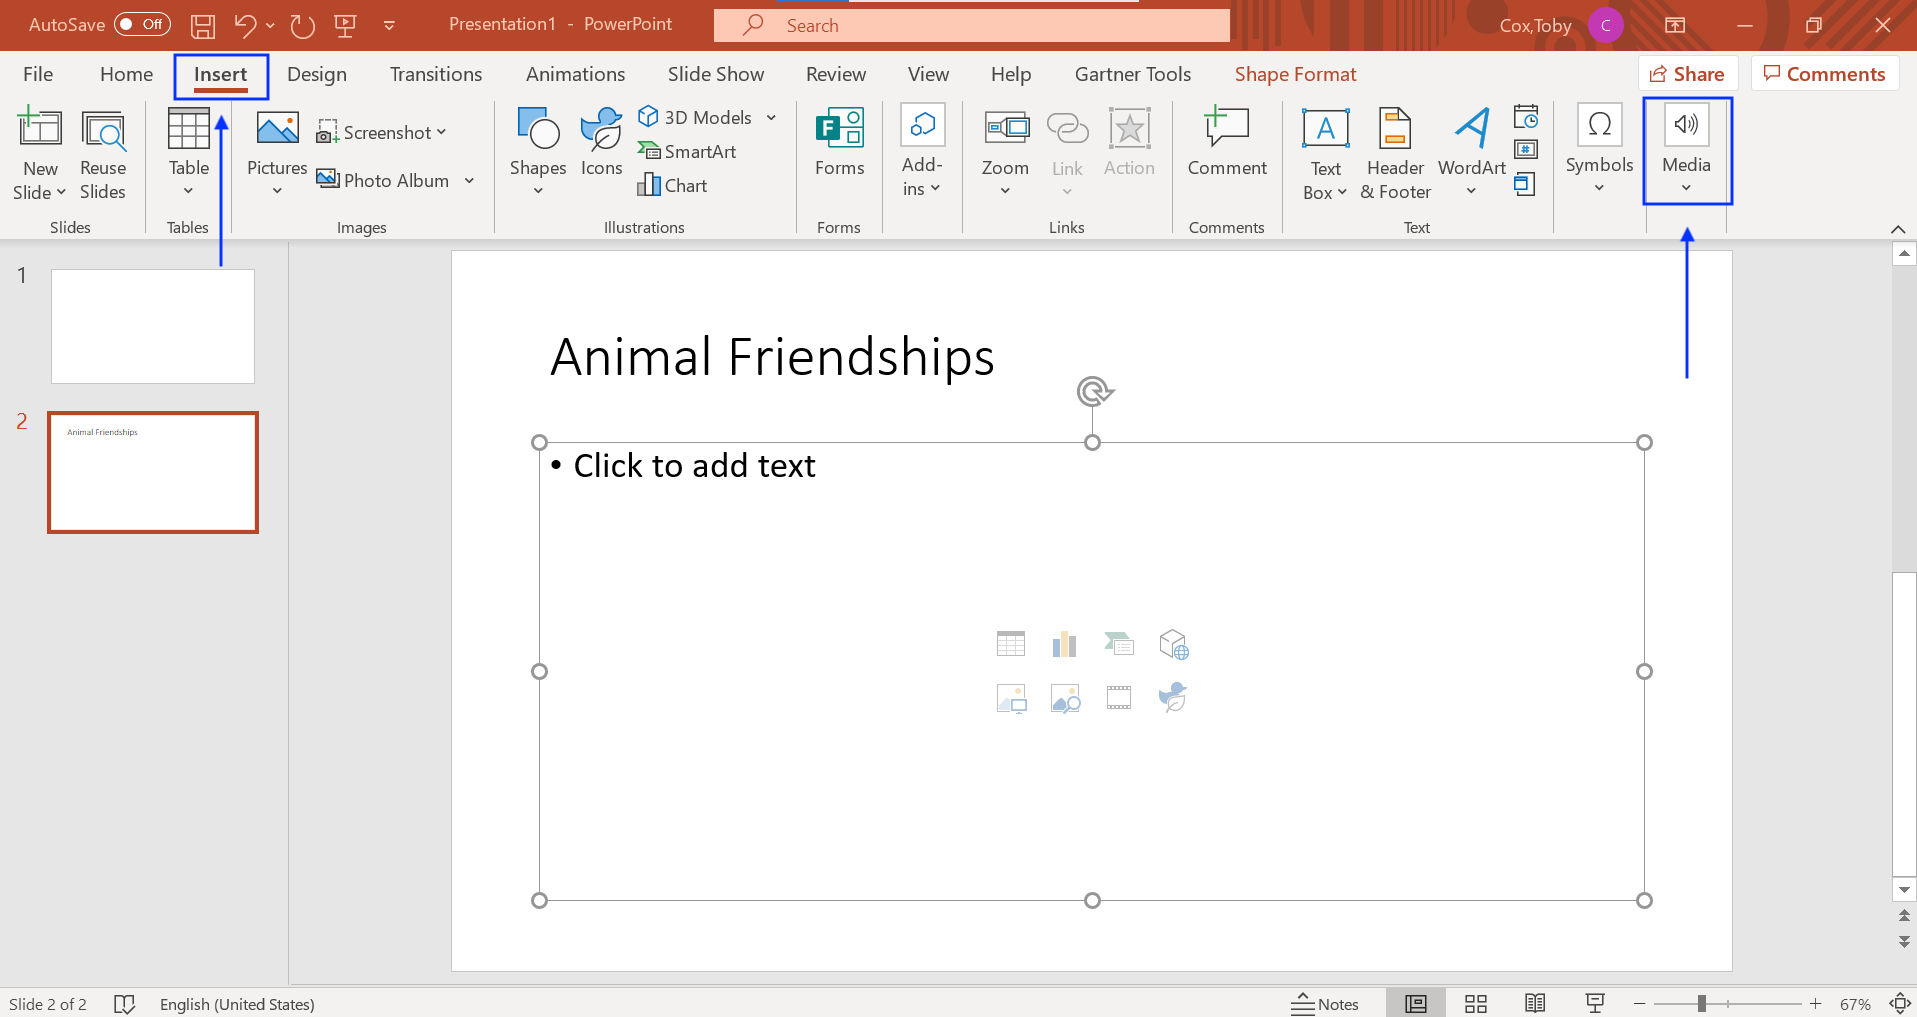Screen dimensions: 1917x1017
Task: Start presentation from beginning icon
Action: (x=346, y=25)
